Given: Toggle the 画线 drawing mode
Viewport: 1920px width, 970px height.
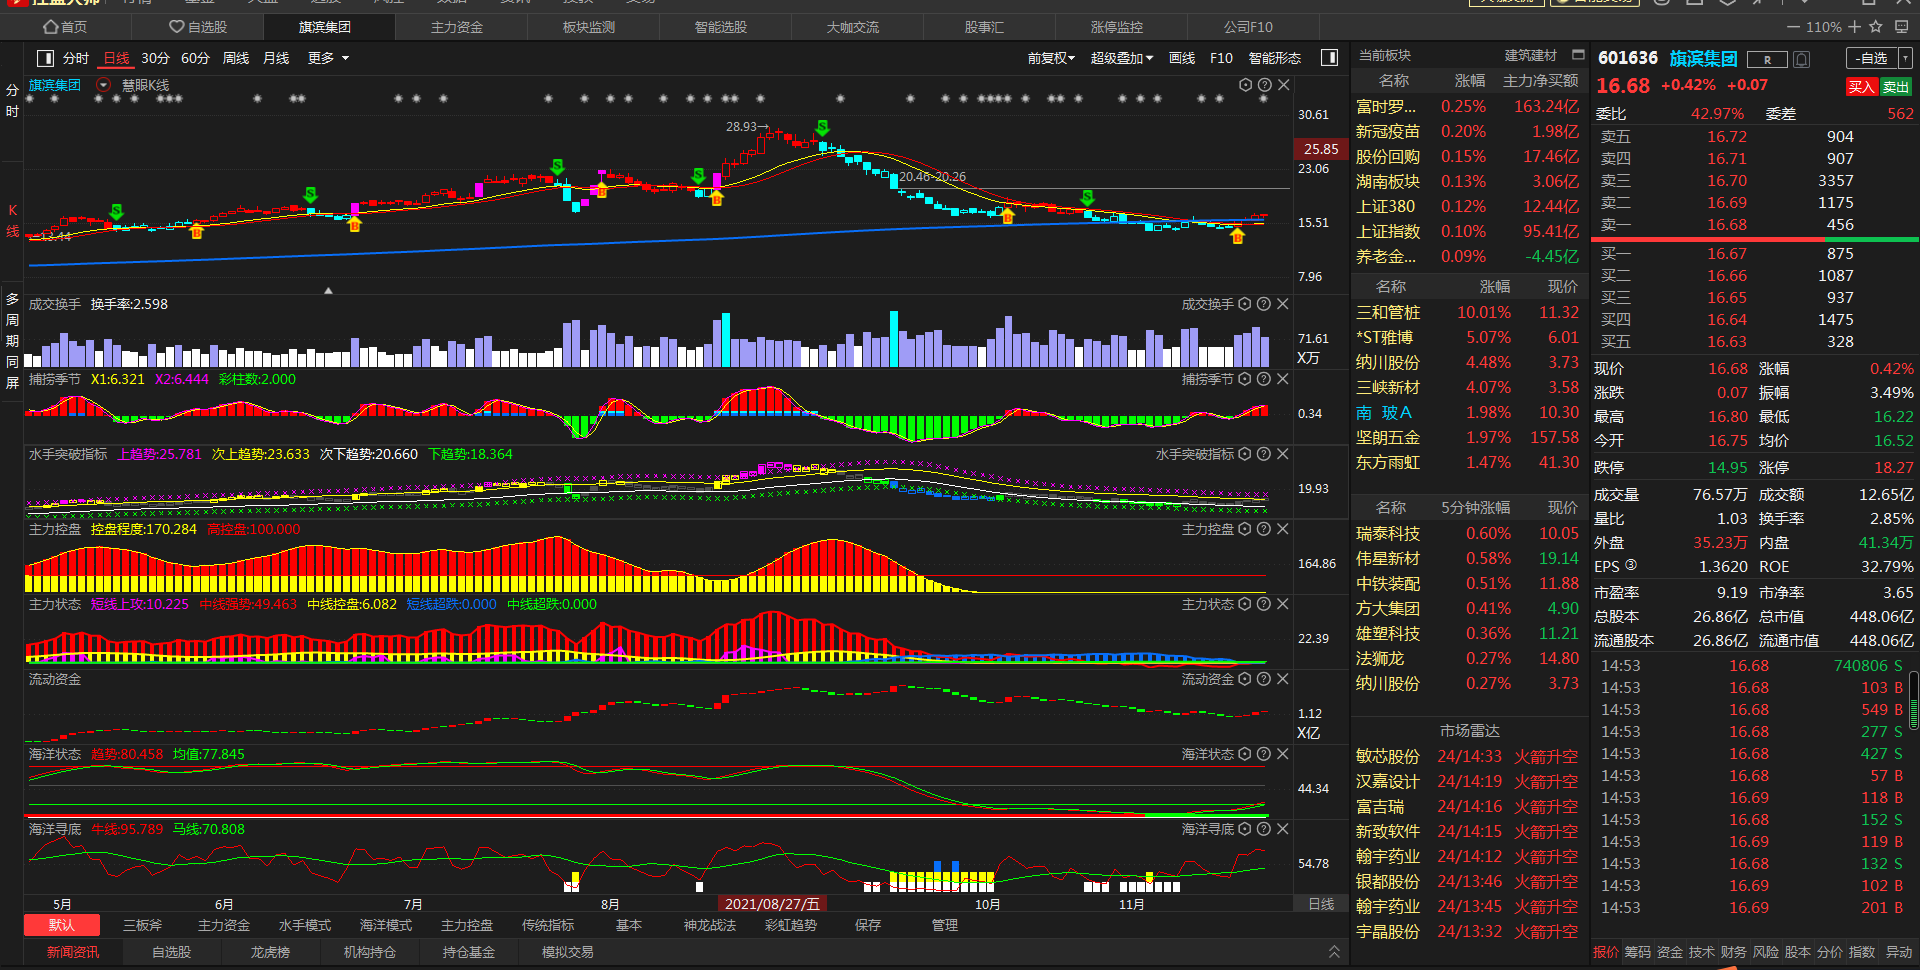Looking at the screenshot, I should pyautogui.click(x=1182, y=58).
